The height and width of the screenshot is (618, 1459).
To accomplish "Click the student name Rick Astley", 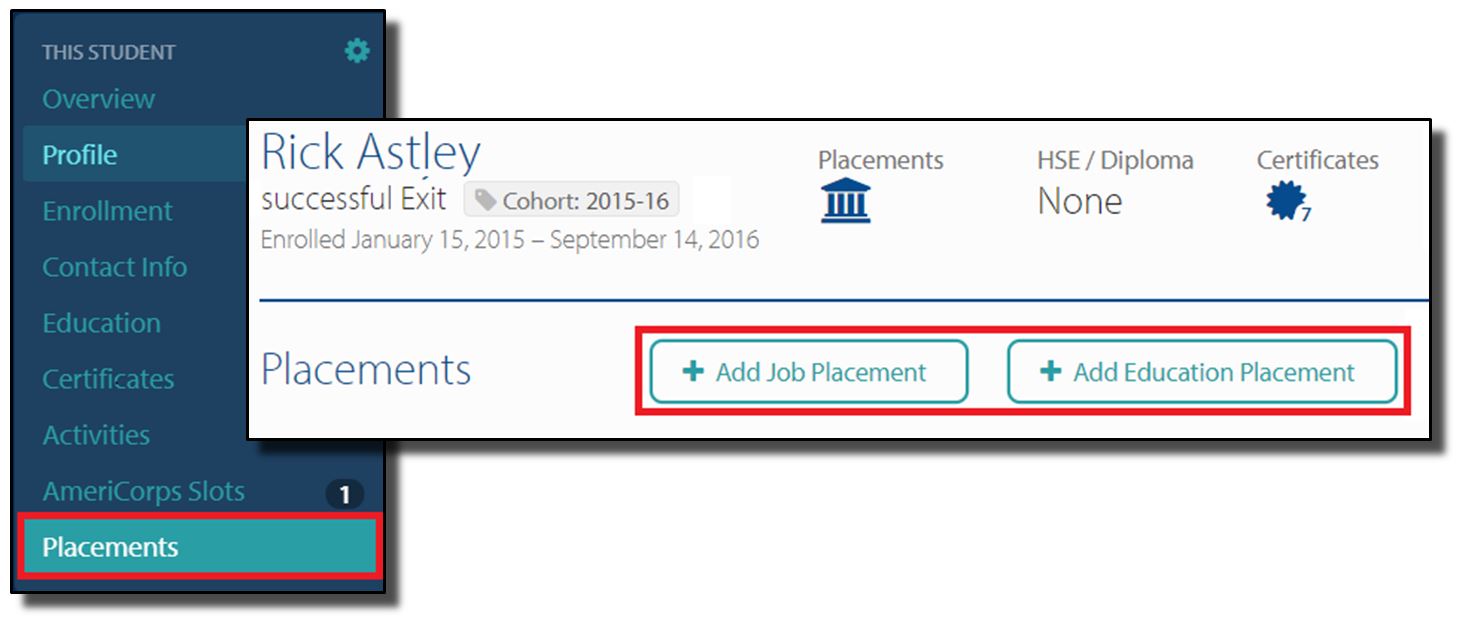I will coord(371,153).
